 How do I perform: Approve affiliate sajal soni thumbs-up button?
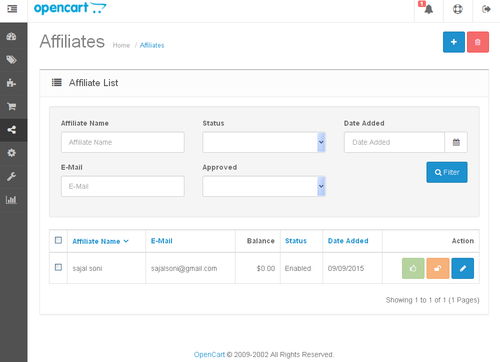(x=413, y=268)
